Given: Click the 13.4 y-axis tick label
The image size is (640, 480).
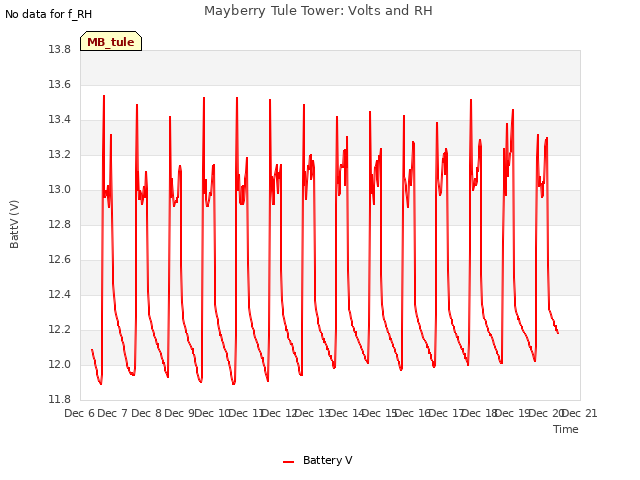Looking at the screenshot, I should click(x=60, y=120).
